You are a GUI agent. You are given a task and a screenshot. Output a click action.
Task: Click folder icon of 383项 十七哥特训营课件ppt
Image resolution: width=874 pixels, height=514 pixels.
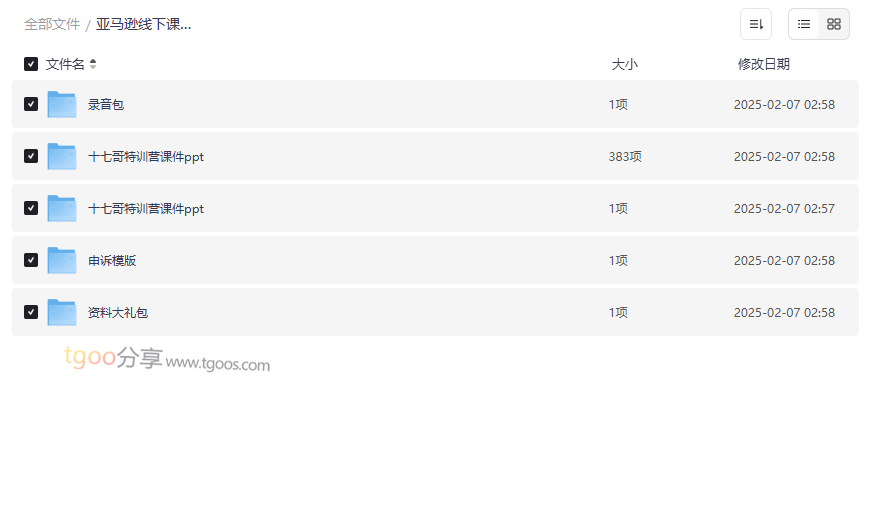(62, 156)
